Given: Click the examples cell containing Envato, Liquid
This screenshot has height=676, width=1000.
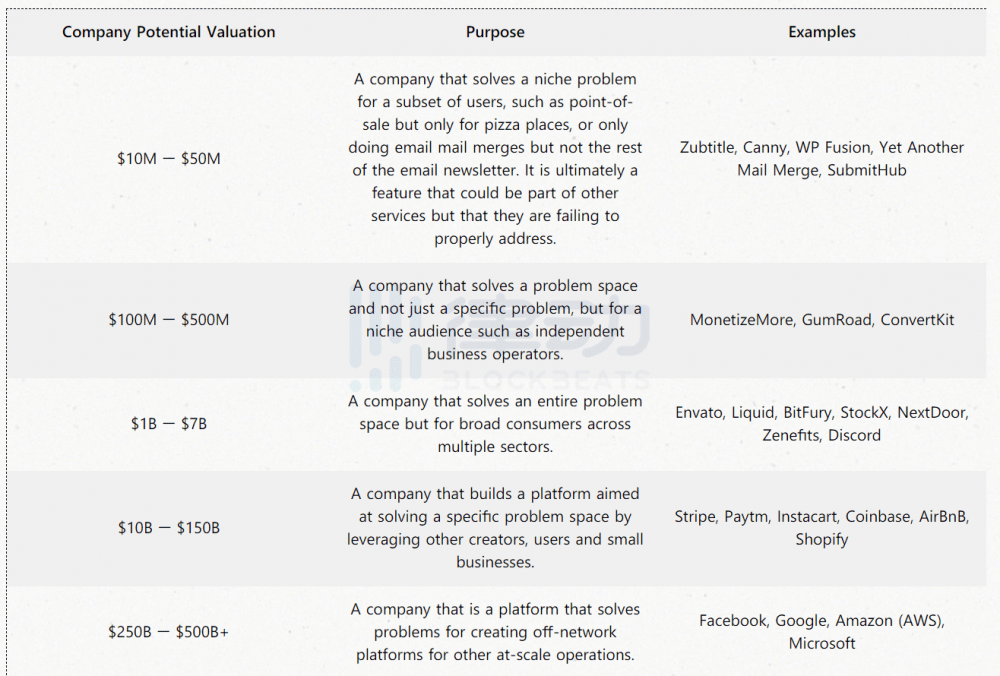Looking at the screenshot, I should click(x=822, y=424).
